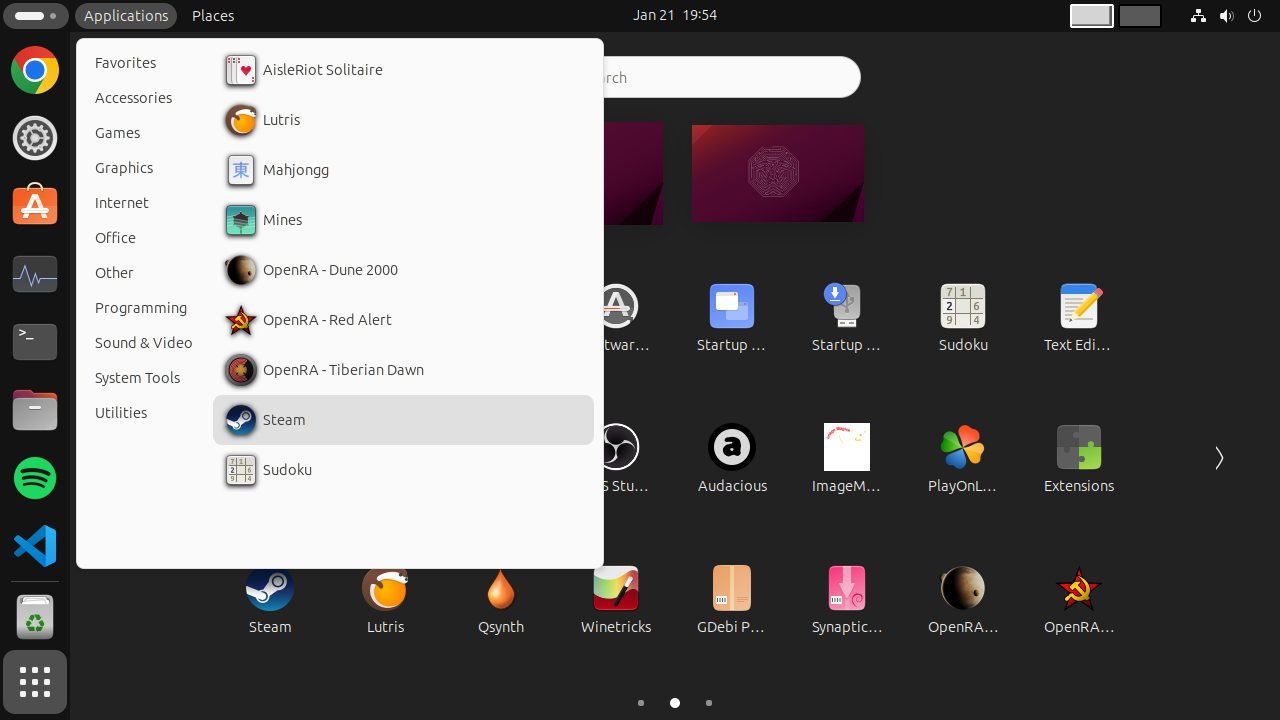
Task: Launch GDebi Package Installer in app grid
Action: [731, 600]
